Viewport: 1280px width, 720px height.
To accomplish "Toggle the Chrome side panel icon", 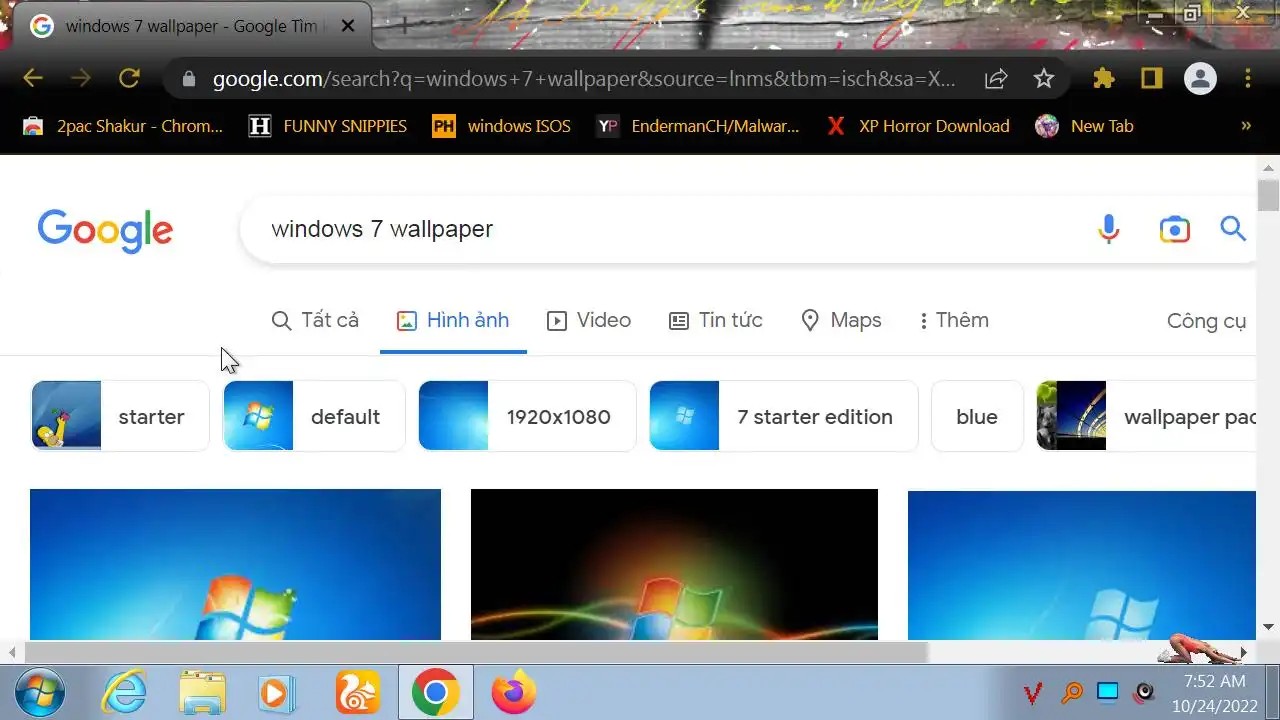I will (x=1152, y=78).
